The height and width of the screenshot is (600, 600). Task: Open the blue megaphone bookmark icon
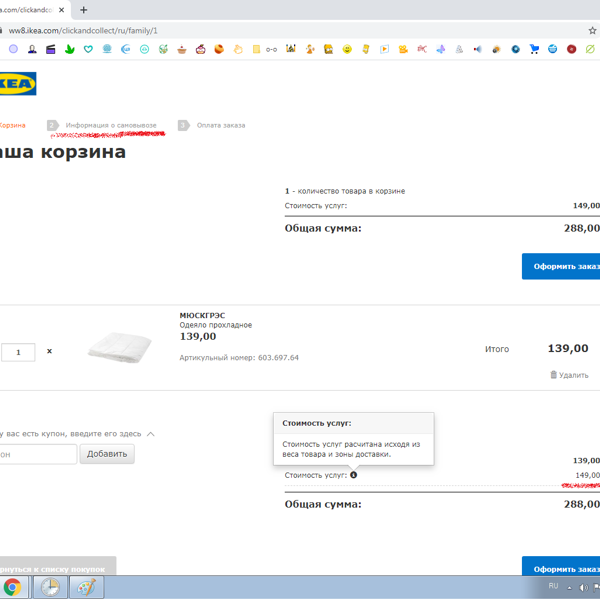[478, 49]
